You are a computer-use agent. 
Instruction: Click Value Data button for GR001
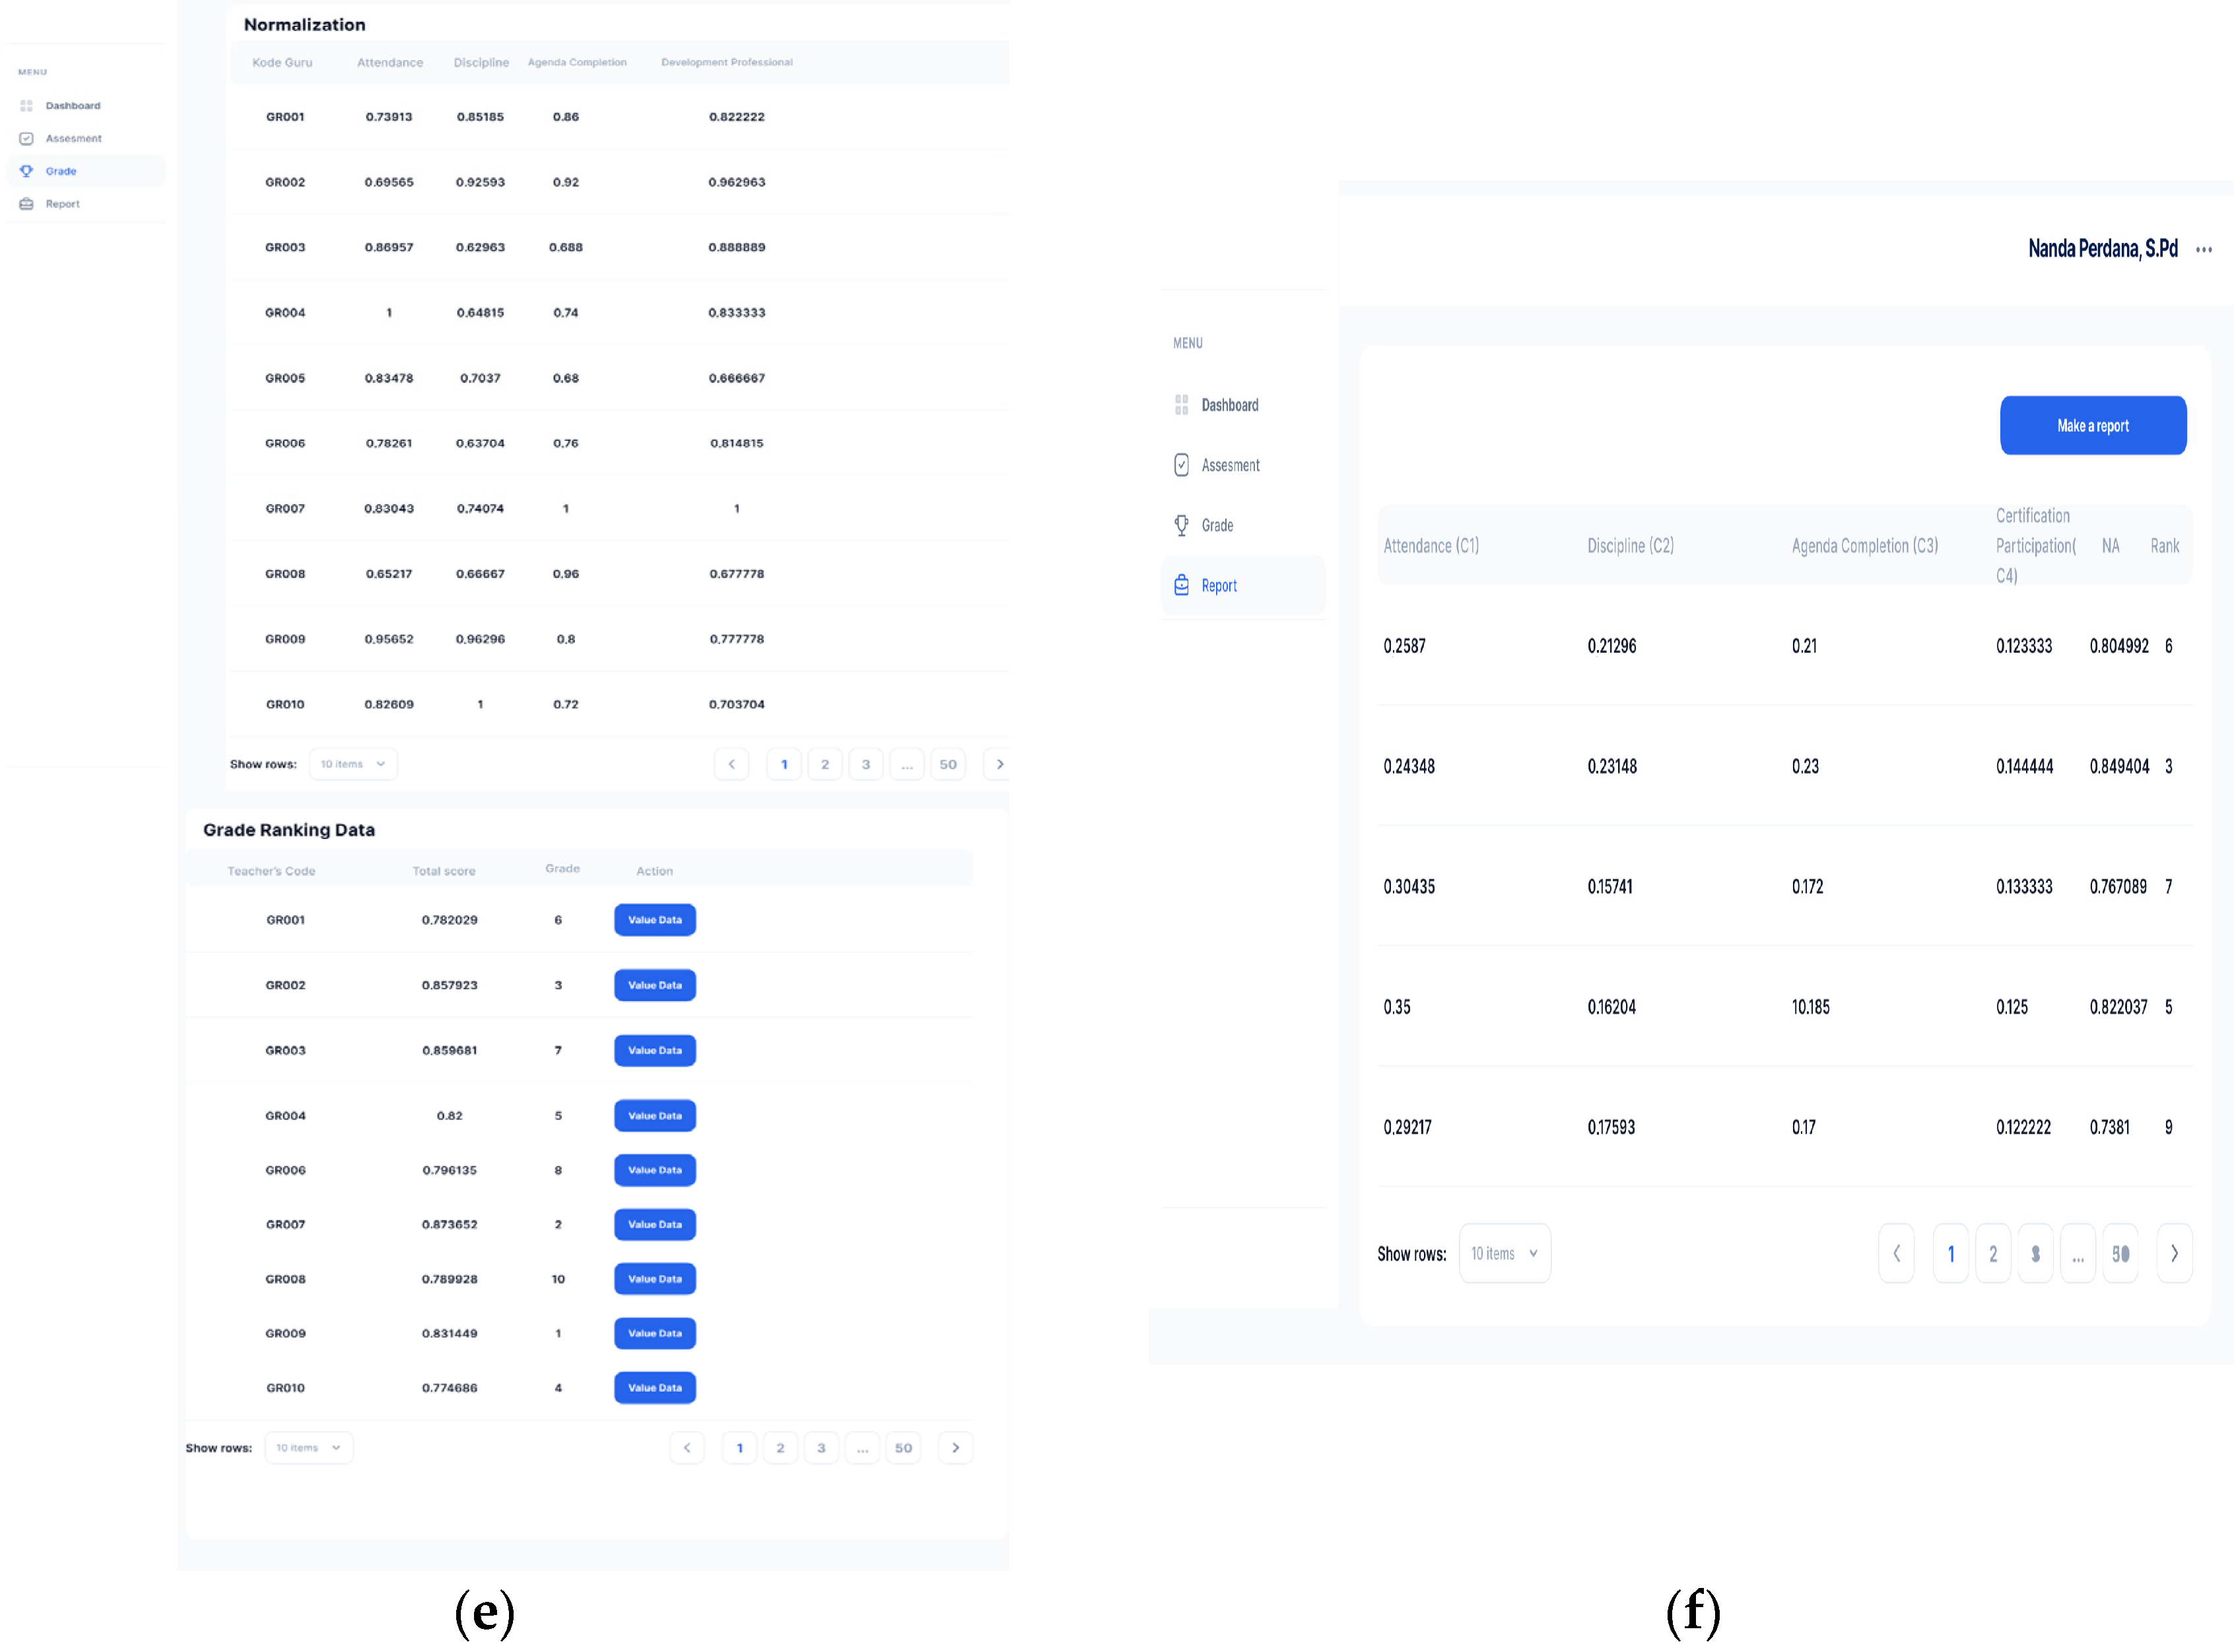[x=654, y=920]
